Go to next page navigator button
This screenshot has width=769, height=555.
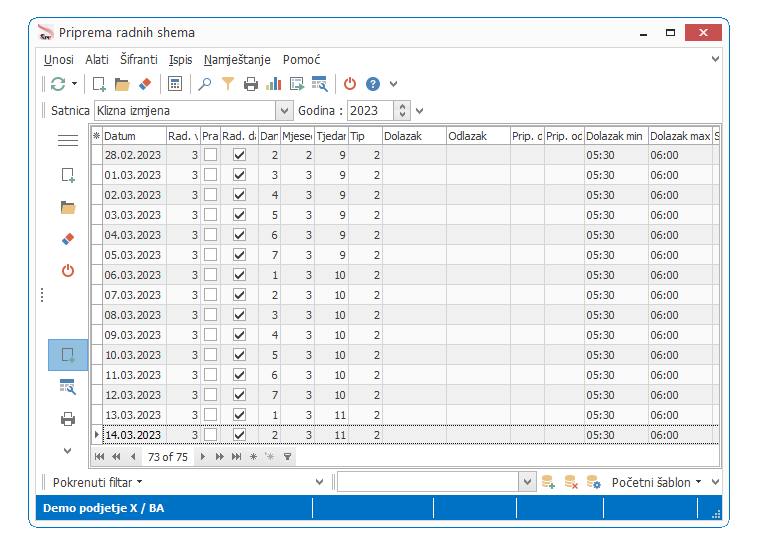coord(219,457)
